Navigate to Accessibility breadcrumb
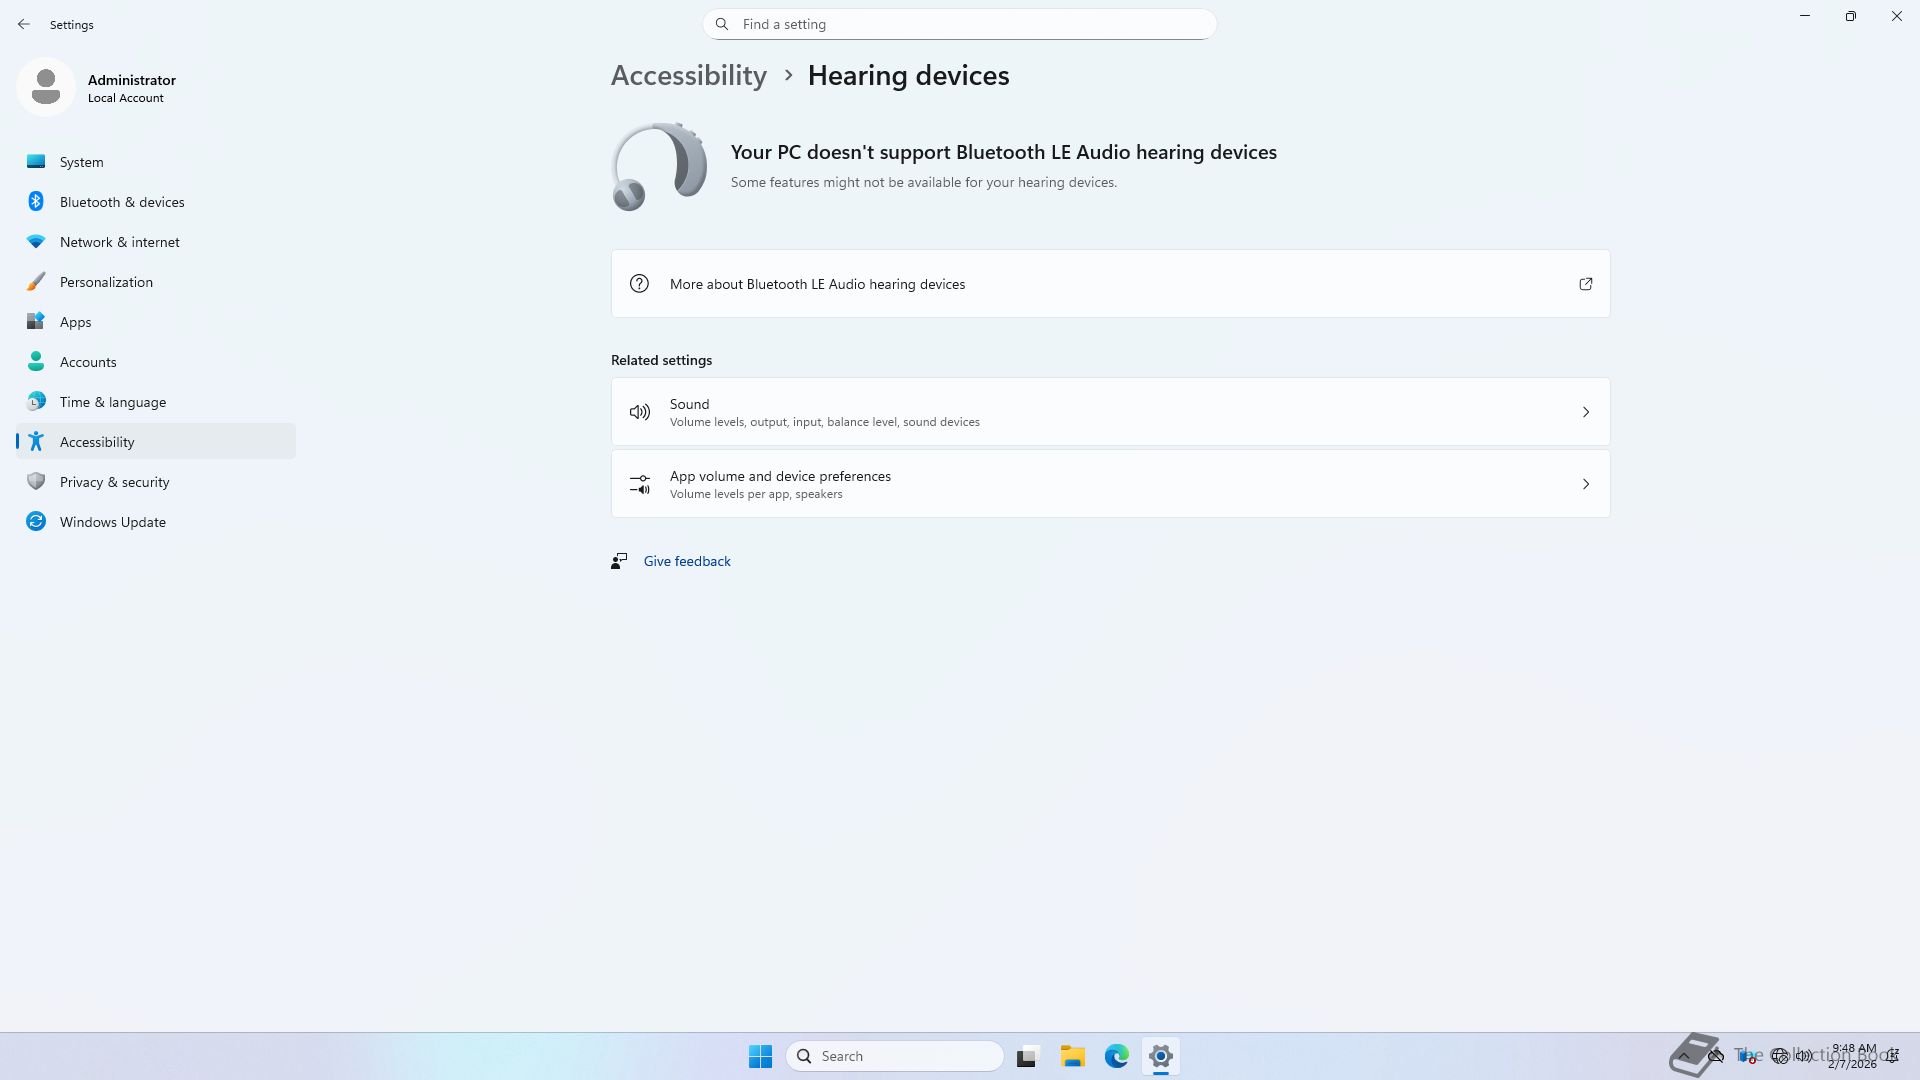This screenshot has width=1920, height=1080. [x=688, y=76]
